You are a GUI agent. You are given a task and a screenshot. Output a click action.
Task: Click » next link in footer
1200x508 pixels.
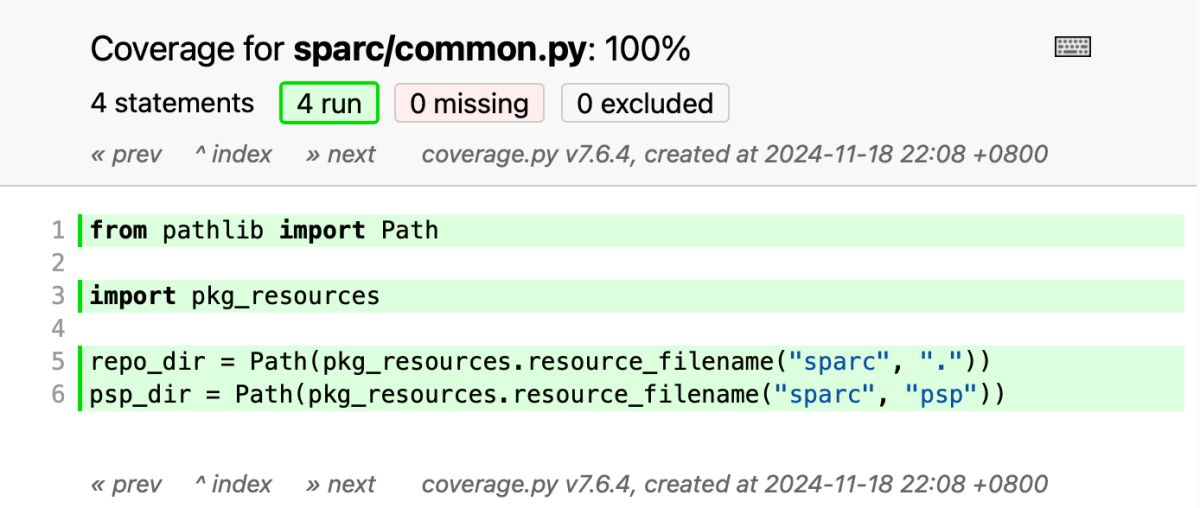[x=341, y=484]
